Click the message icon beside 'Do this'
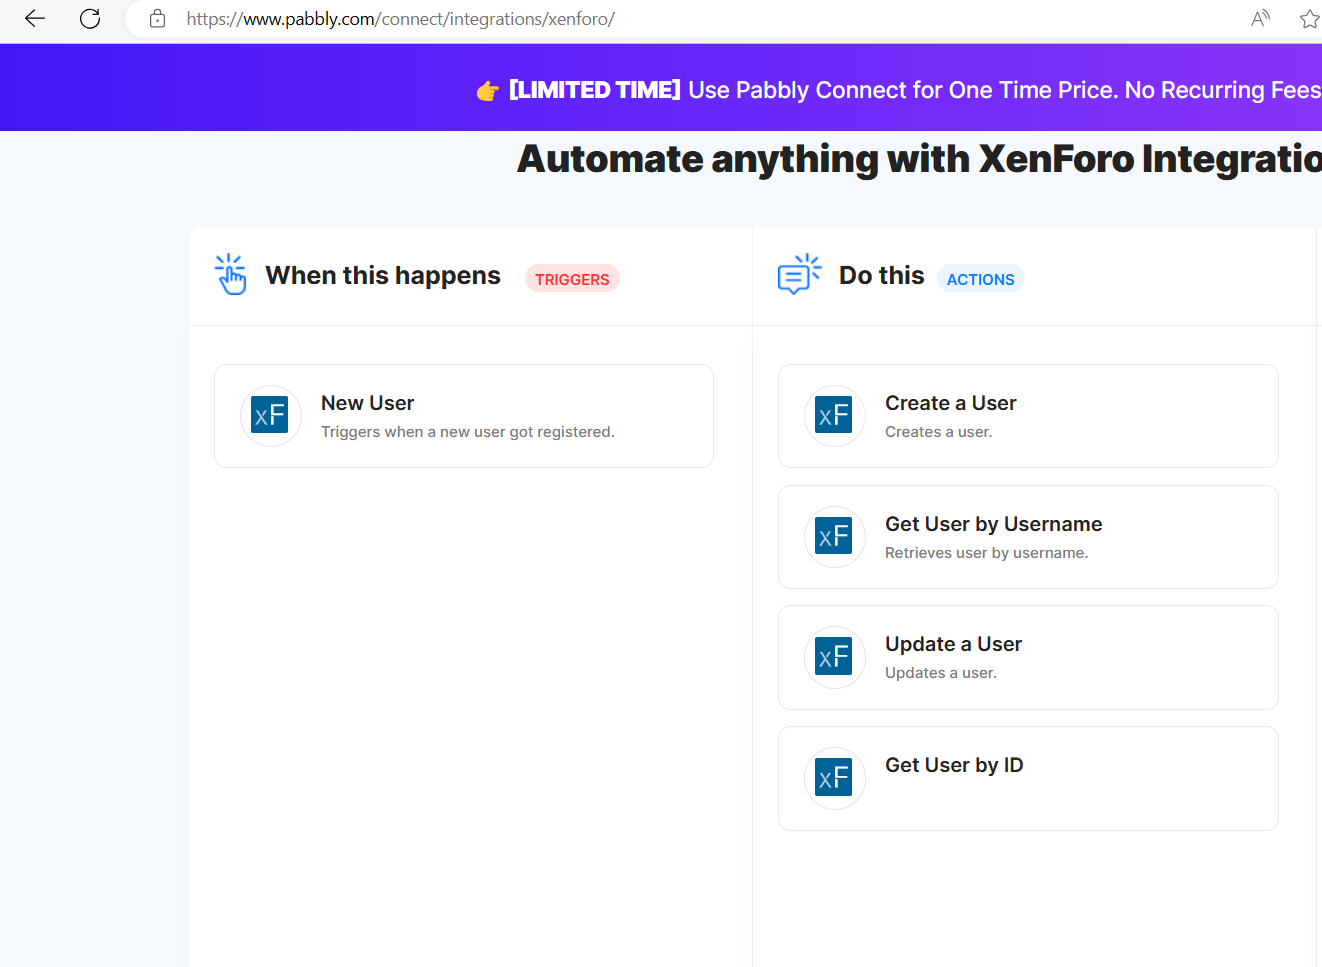 click(x=799, y=274)
